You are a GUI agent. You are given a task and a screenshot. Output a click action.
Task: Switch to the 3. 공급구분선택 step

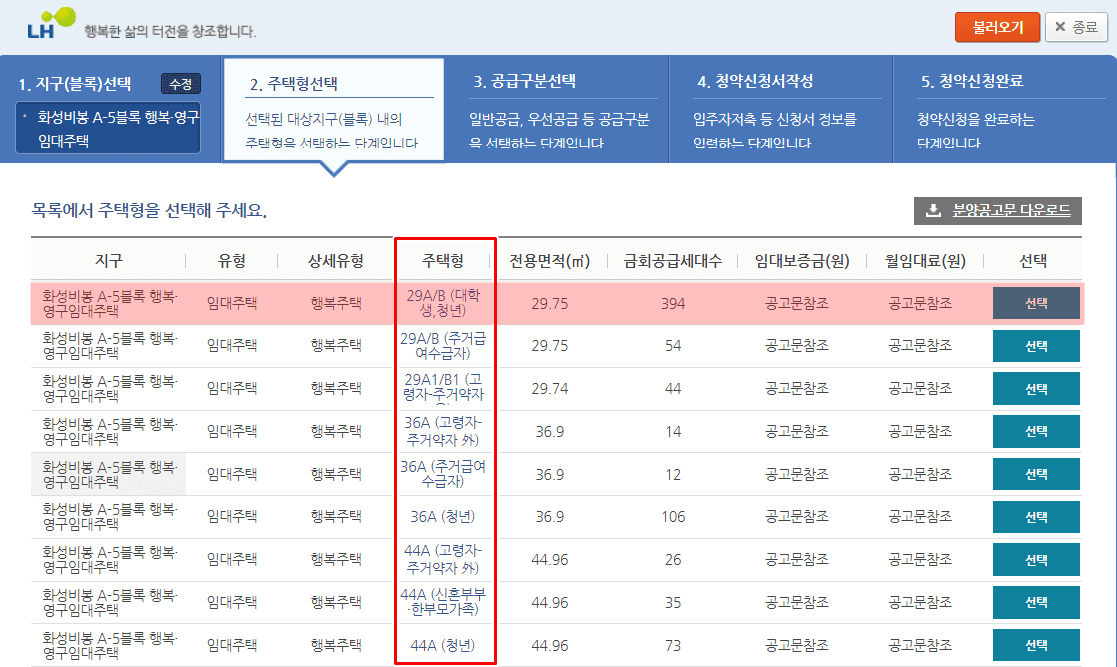tap(525, 82)
